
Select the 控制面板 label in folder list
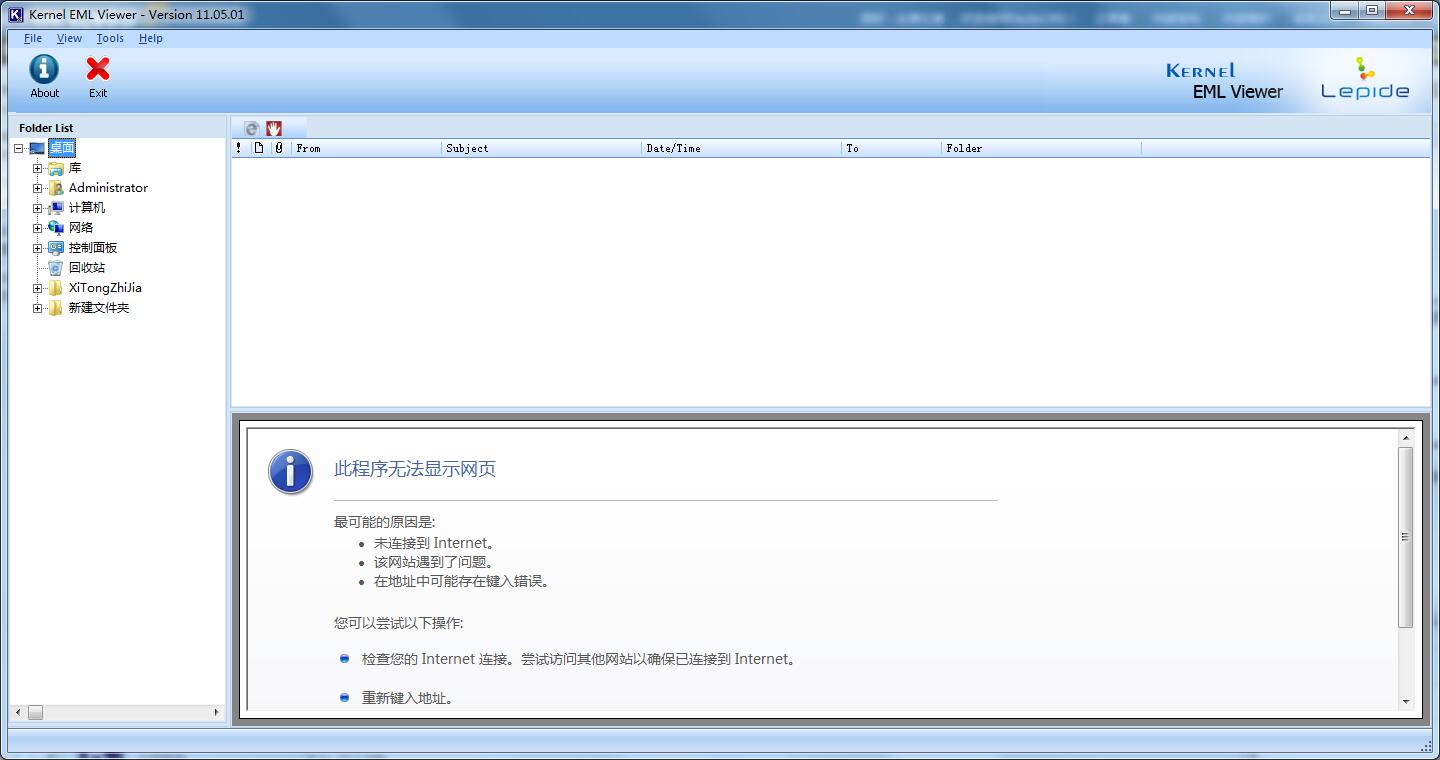(93, 248)
